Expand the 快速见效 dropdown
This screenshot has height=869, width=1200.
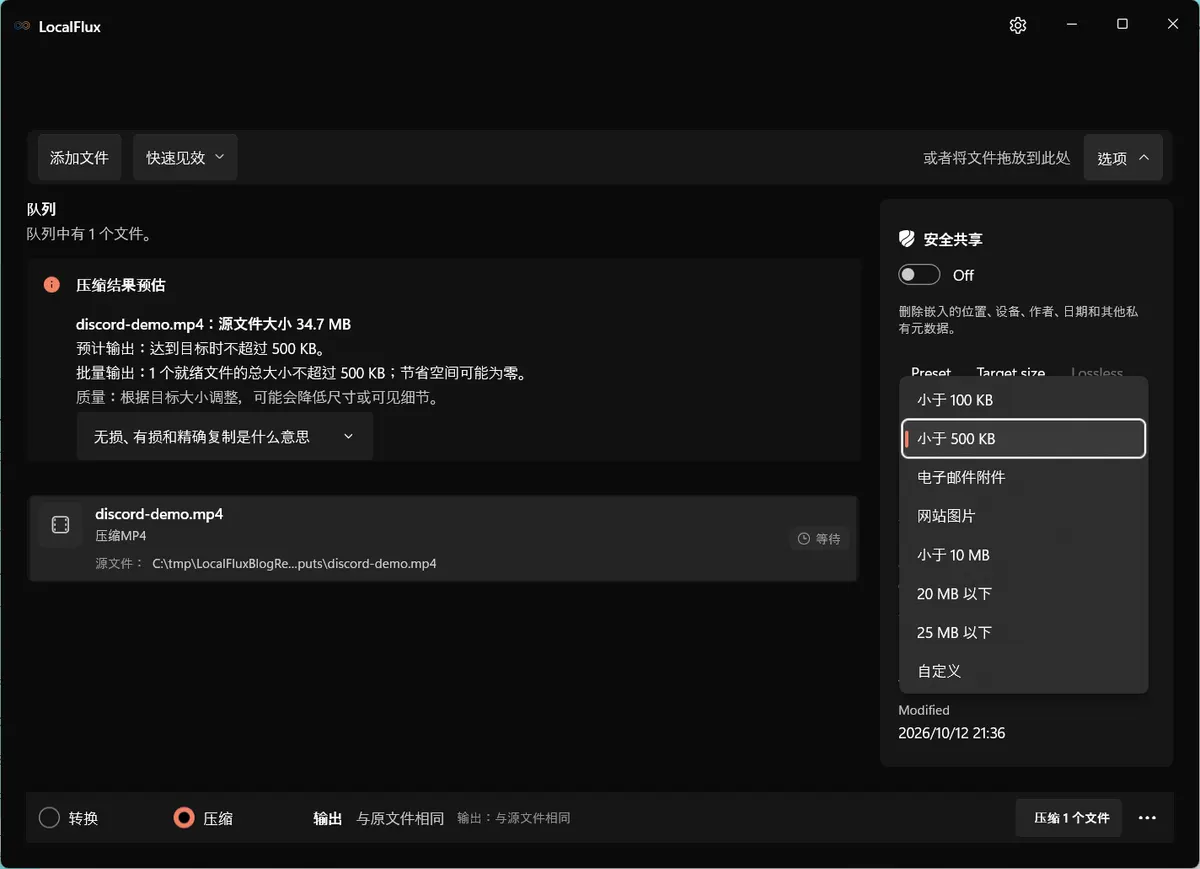tap(185, 158)
